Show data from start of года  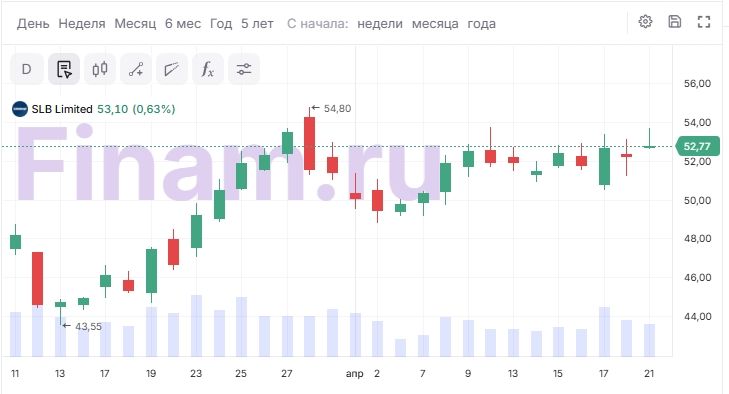pyautogui.click(x=481, y=24)
